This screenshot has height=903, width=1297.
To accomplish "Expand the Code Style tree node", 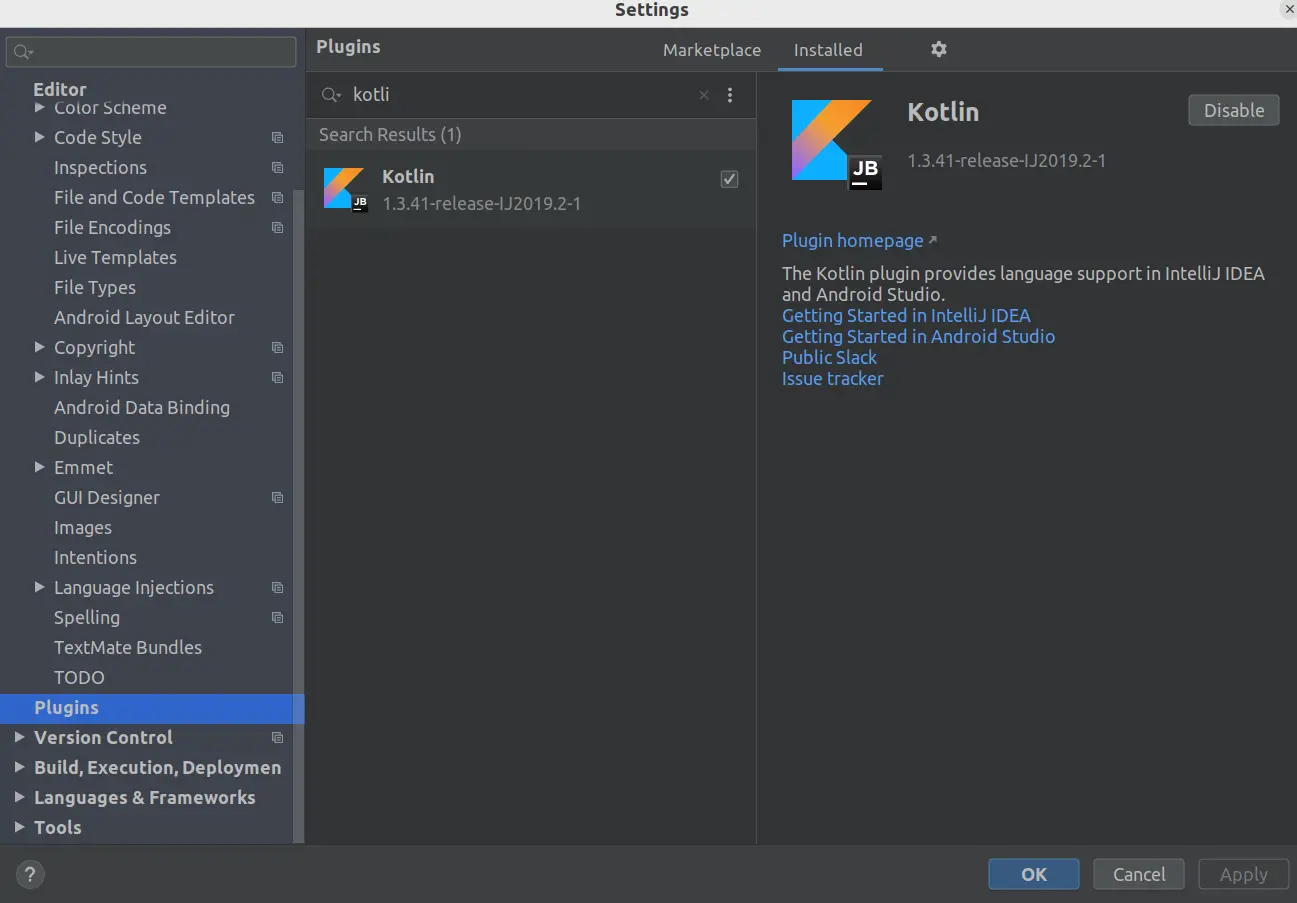I will (x=40, y=137).
